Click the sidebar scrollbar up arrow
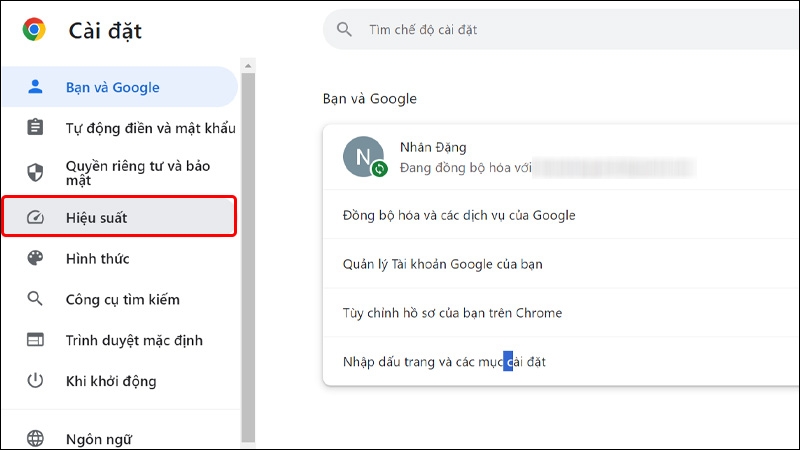This screenshot has width=800, height=450. 248,66
